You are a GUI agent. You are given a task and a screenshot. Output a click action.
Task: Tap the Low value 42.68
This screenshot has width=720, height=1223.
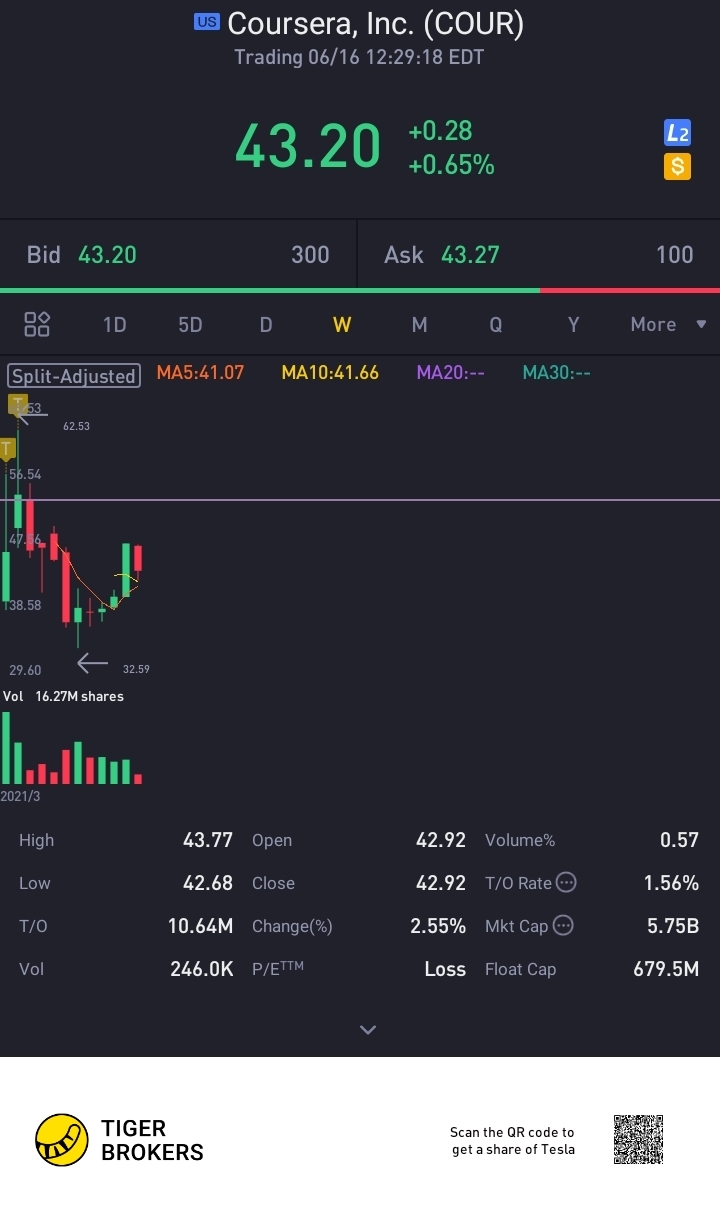click(x=208, y=883)
